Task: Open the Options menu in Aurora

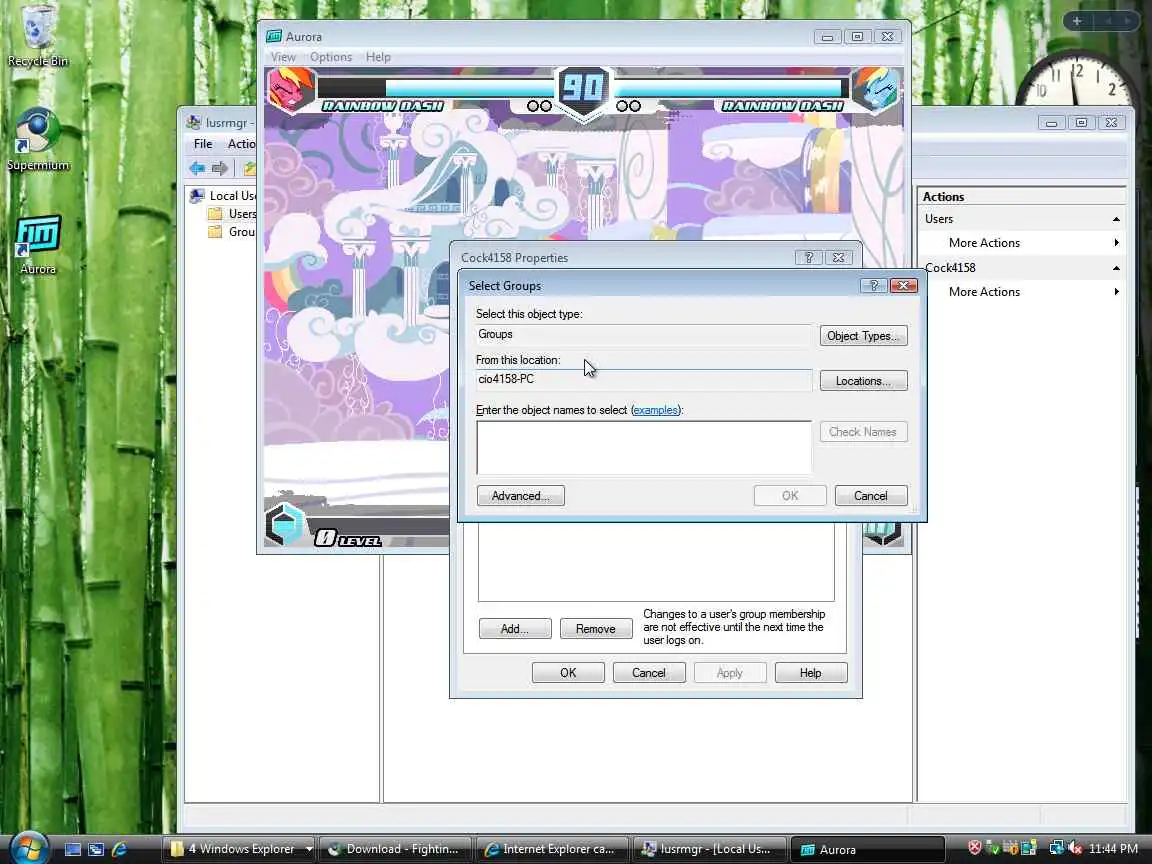Action: 331,57
